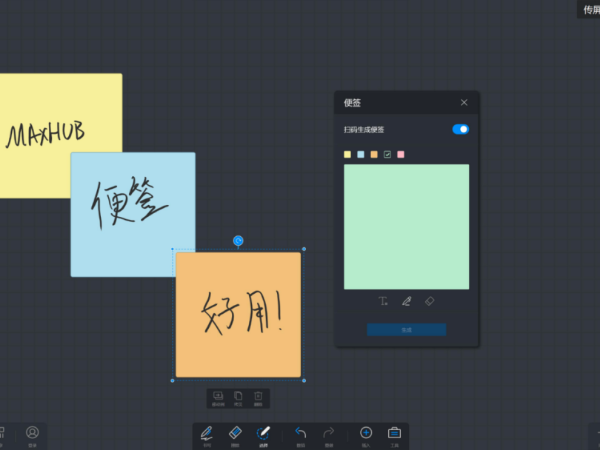
Task: Toggle scan-to-generate sticky note switch
Action: pyautogui.click(x=460, y=129)
